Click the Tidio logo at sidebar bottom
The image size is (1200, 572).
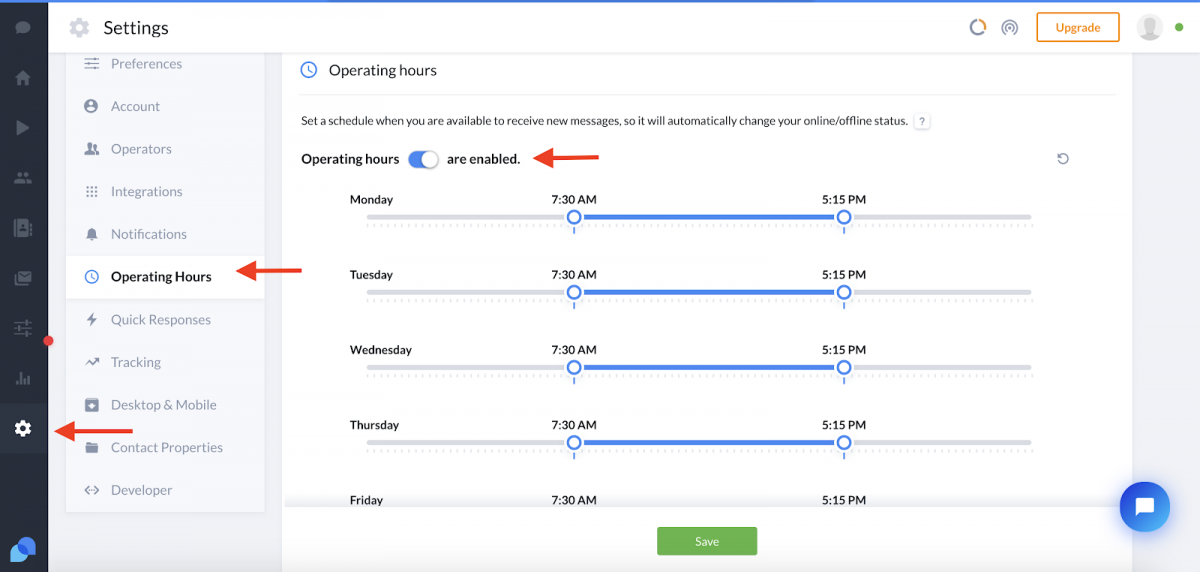tap(23, 549)
